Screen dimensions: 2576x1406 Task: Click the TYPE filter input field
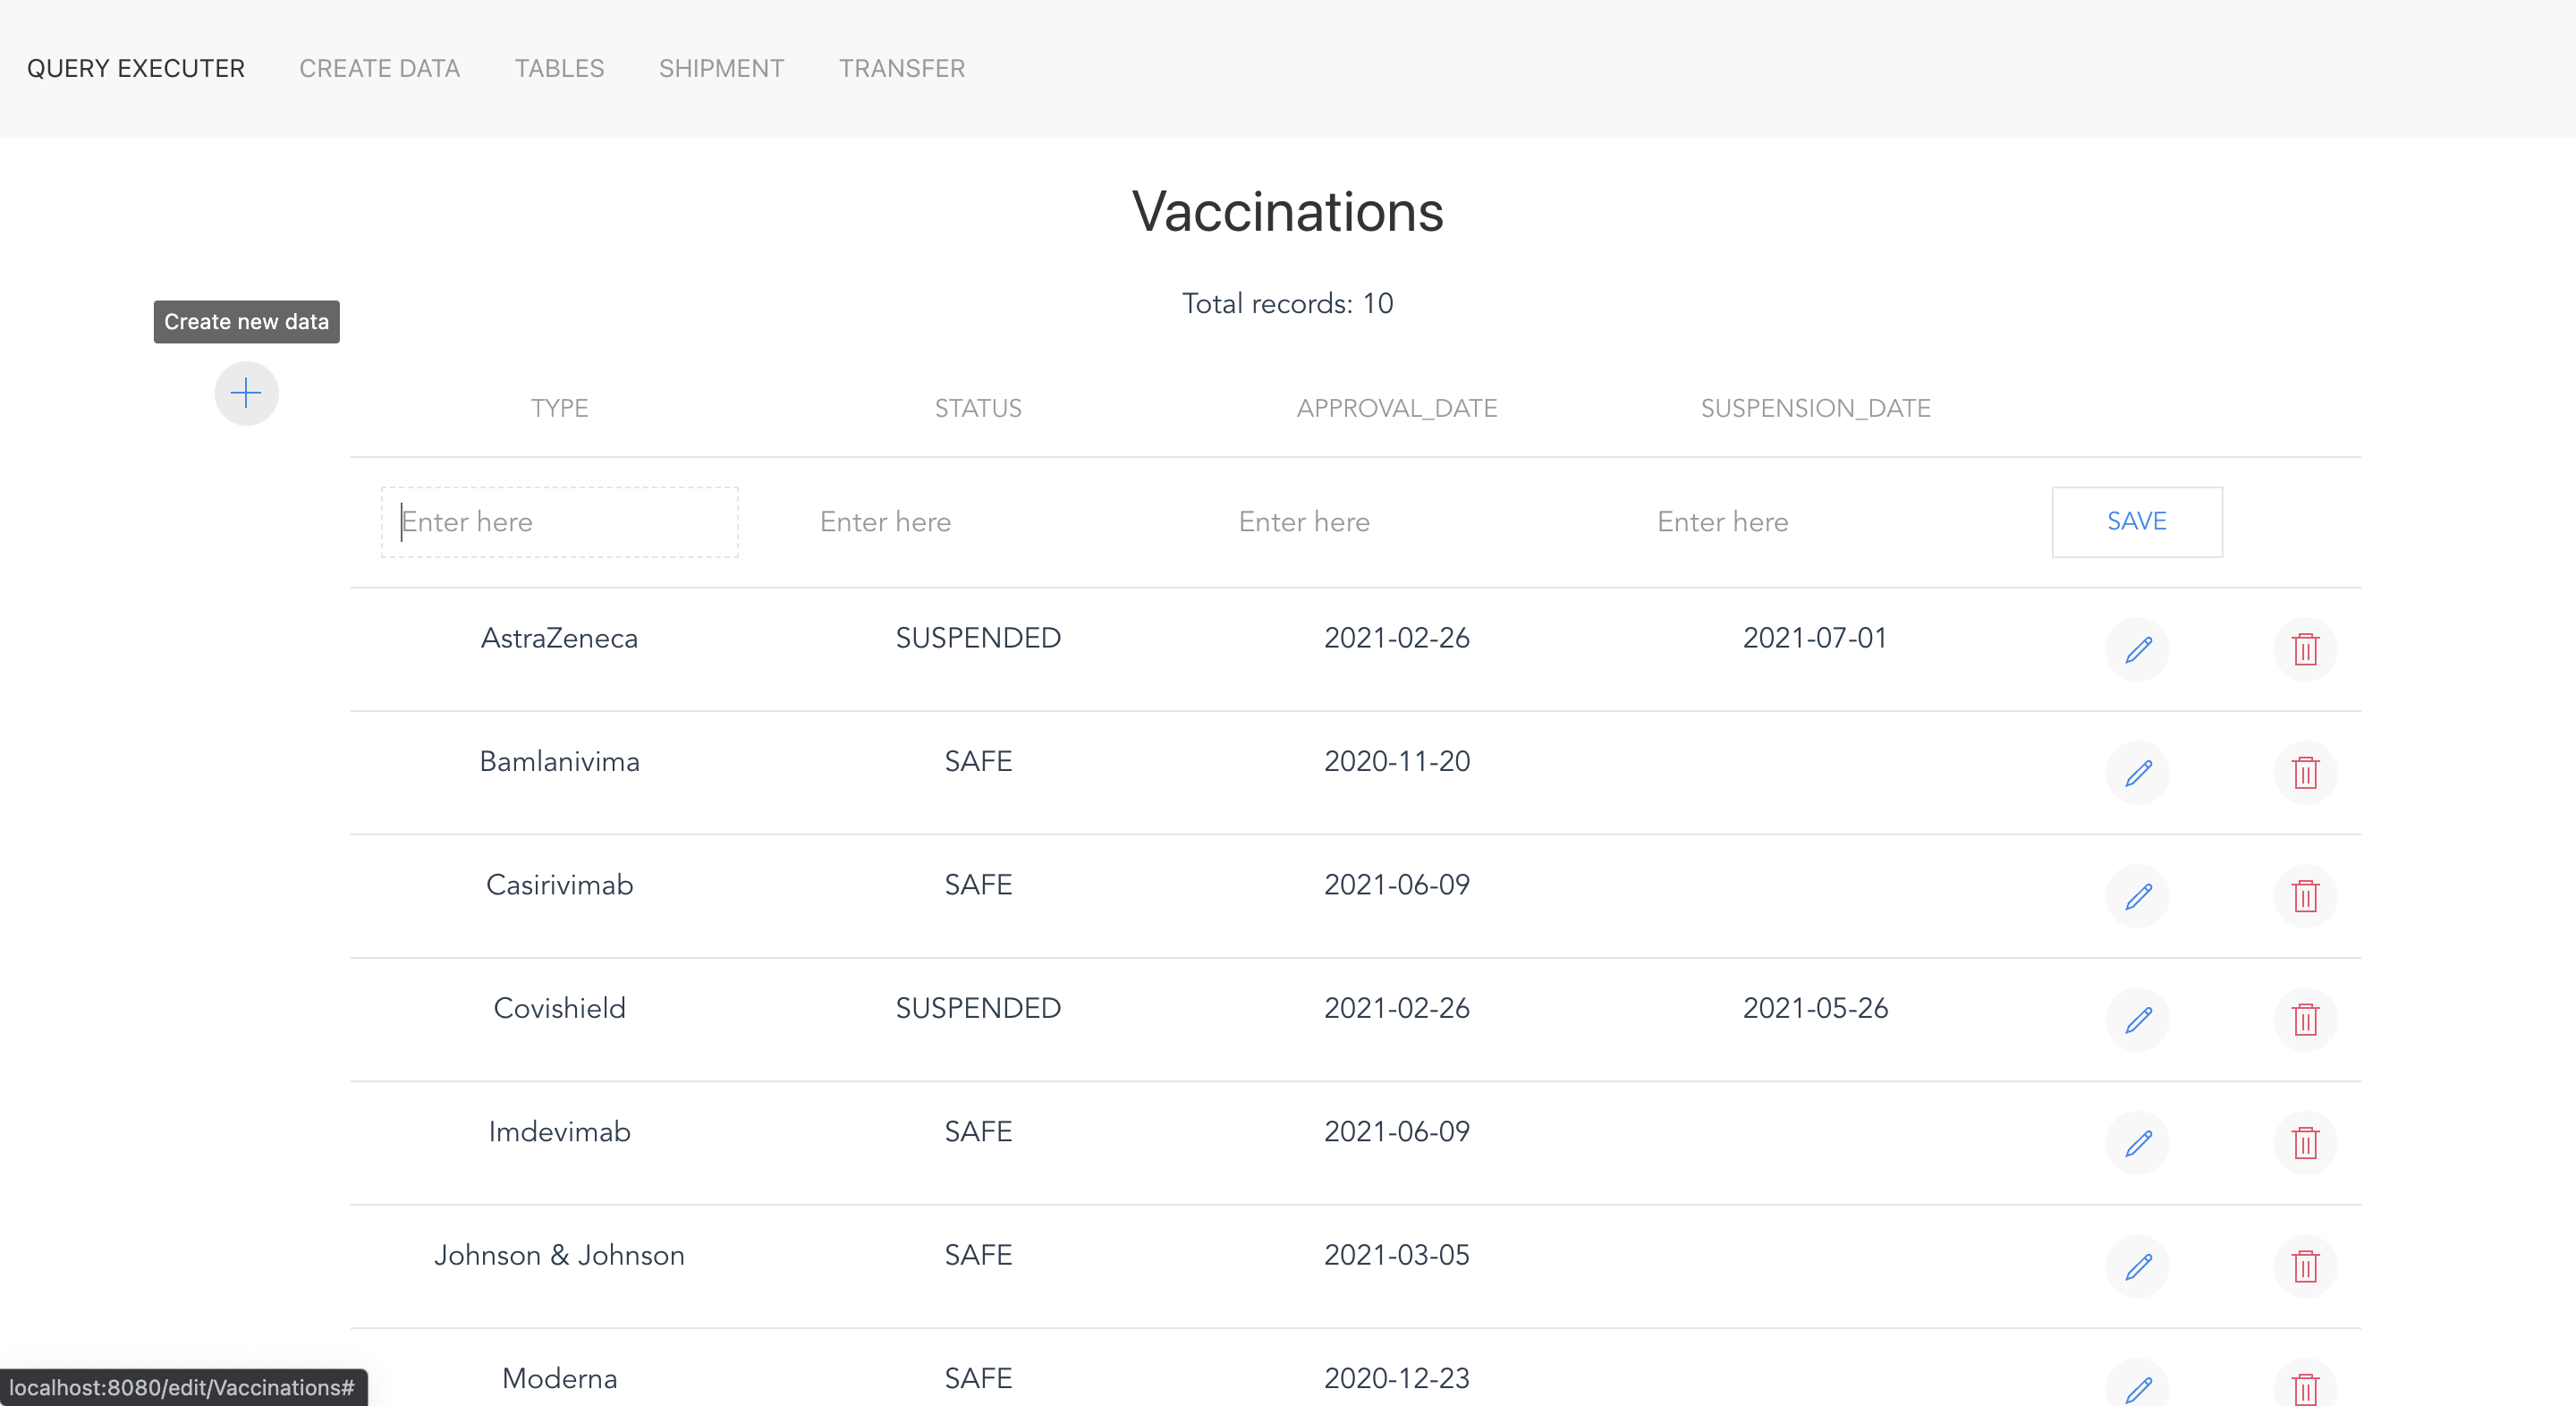point(559,521)
